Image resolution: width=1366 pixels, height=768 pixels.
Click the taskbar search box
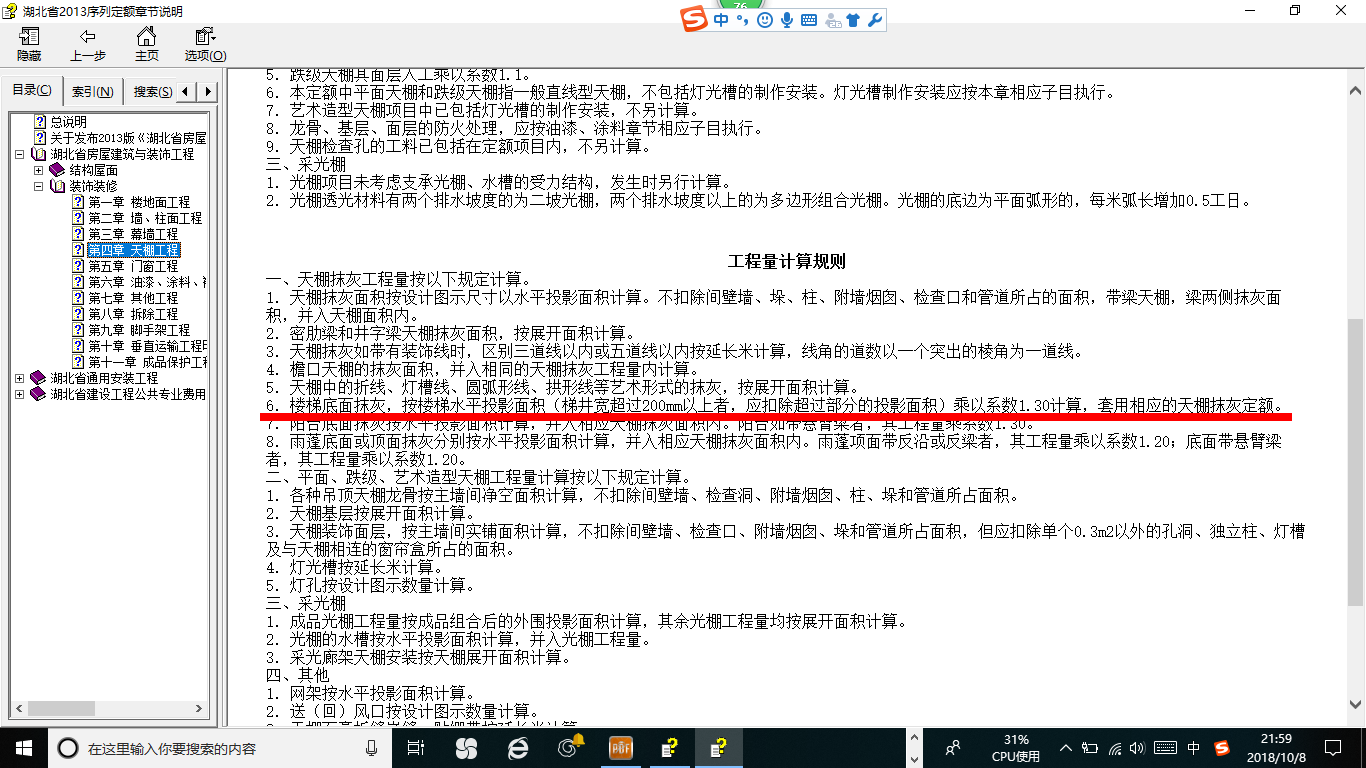click(220, 747)
